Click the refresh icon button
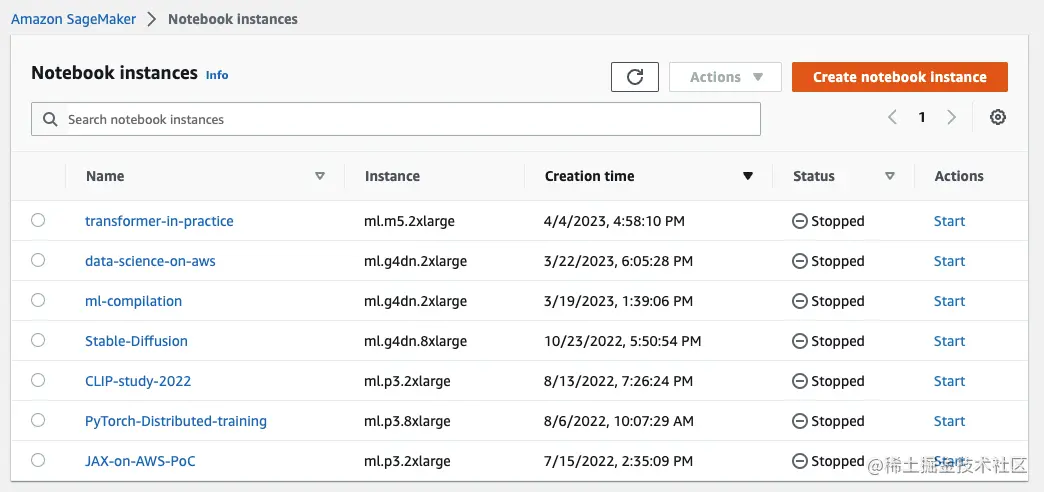The height and width of the screenshot is (492, 1044). 635,77
